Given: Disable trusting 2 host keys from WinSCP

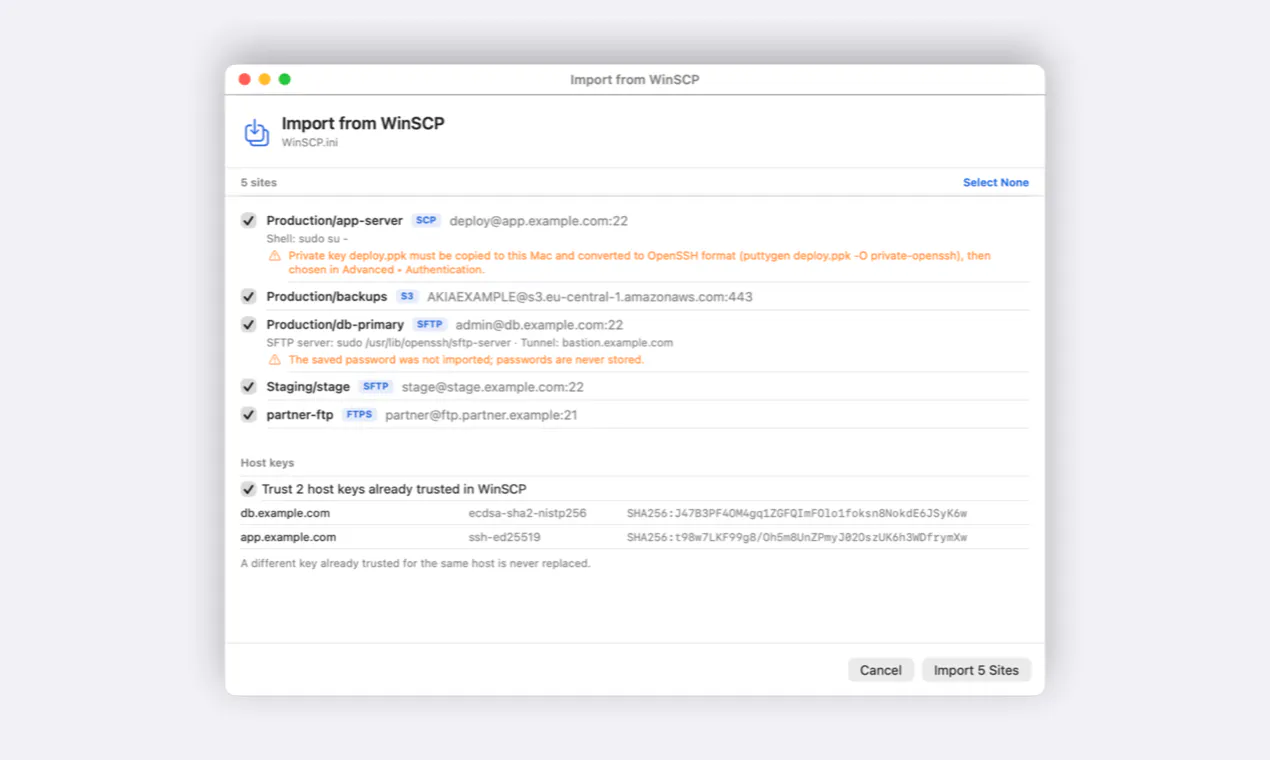Looking at the screenshot, I should pos(249,489).
